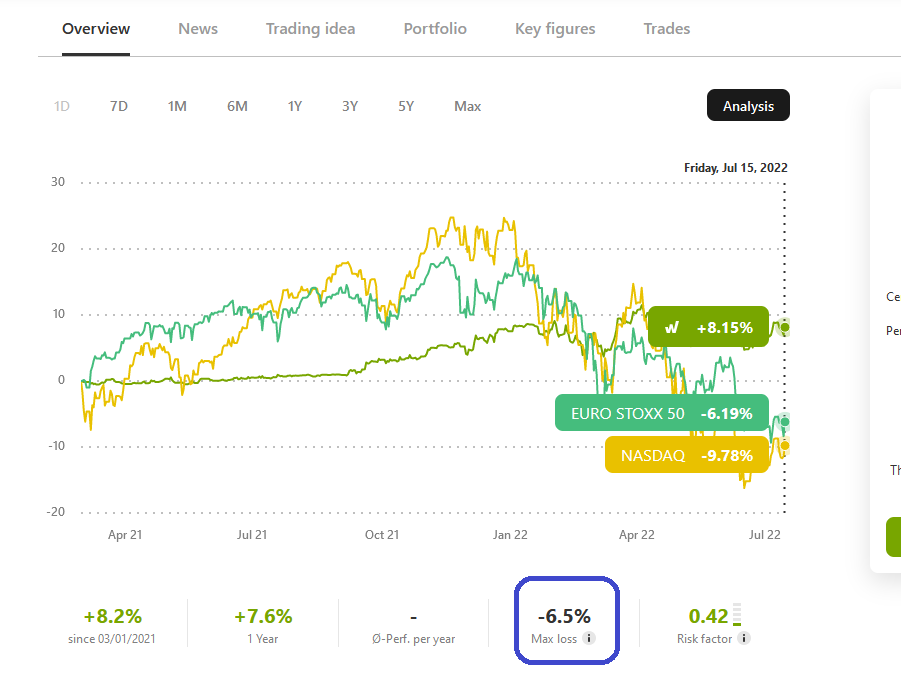Image resolution: width=901 pixels, height=697 pixels.
Task: Click the info icon next to Max loss
Action: [589, 639]
